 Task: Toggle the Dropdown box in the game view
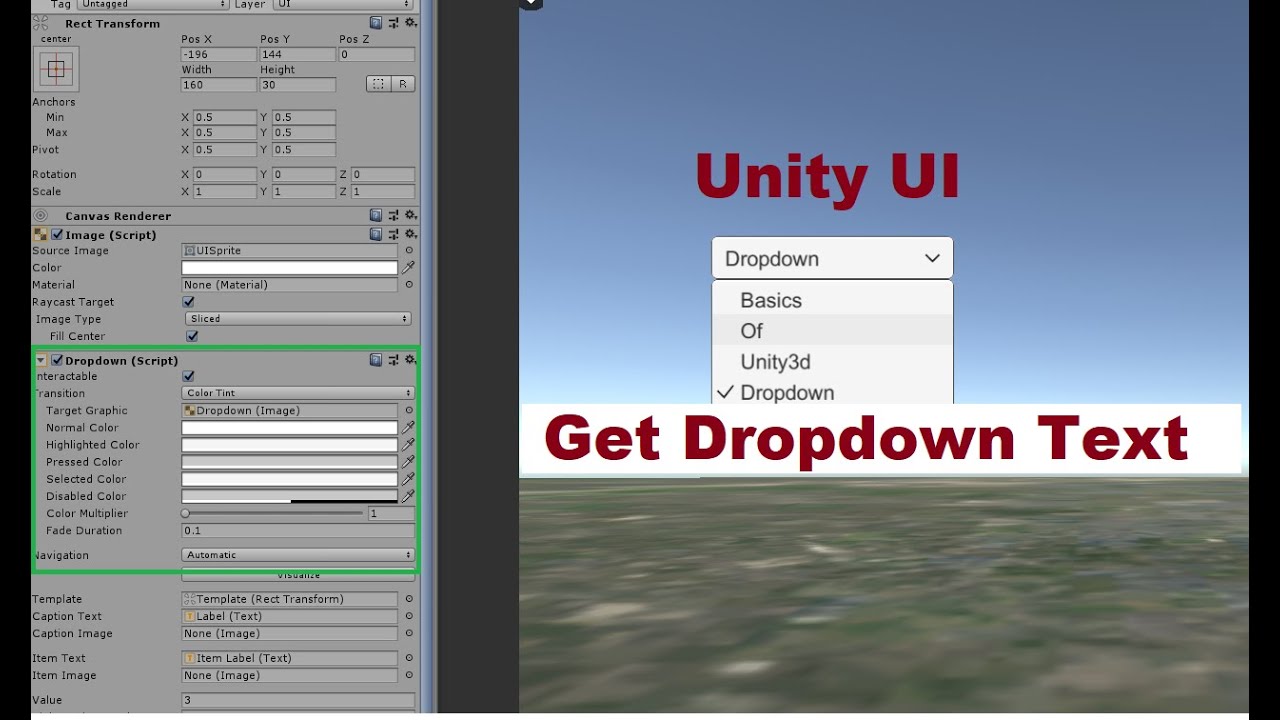832,258
